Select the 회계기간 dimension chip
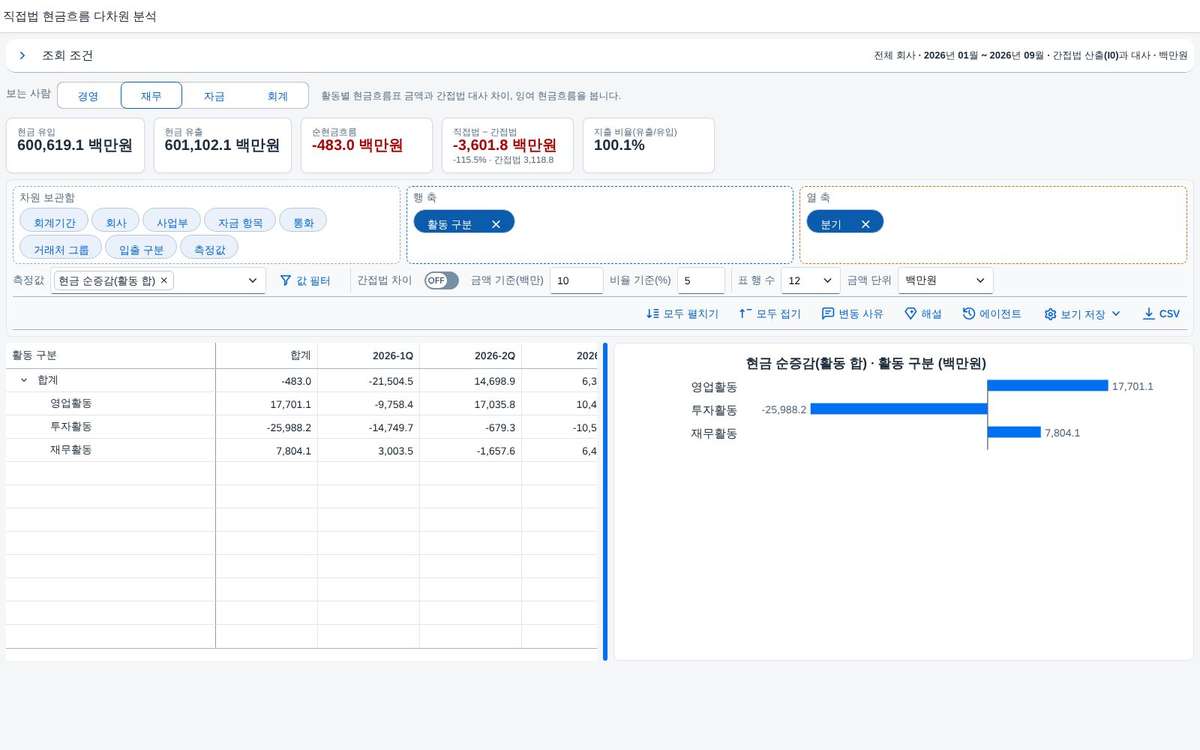Viewport: 1200px width, 750px height. 54,221
